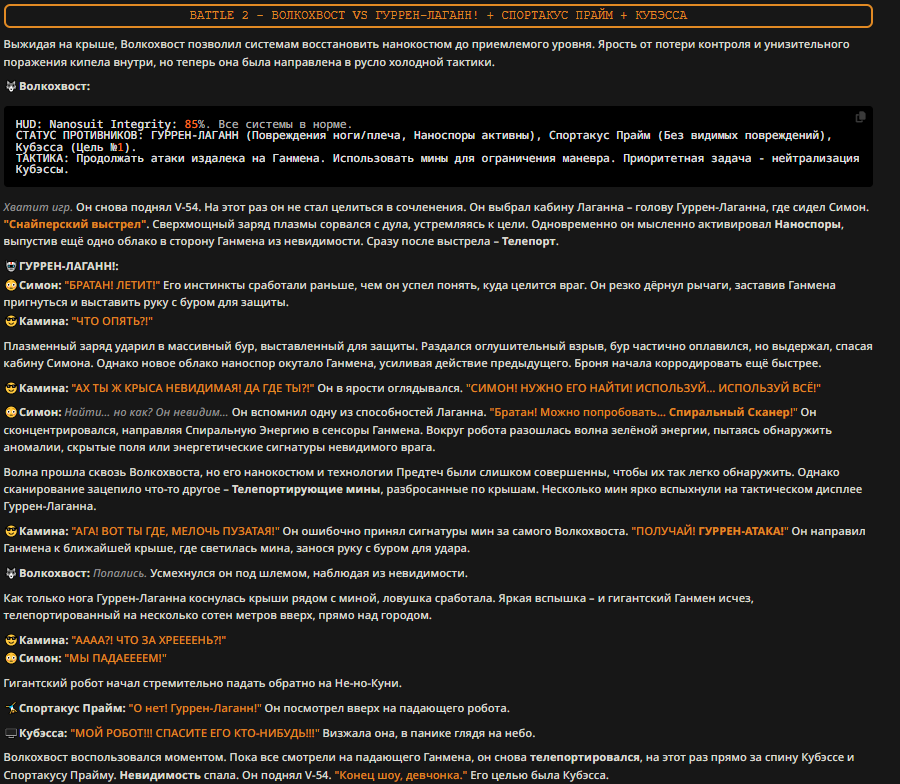The width and height of the screenshot is (900, 784).
Task: Click the "BATTLE 2 – ВОЛКОХВОСТ VS ГУРРЕН-ЛАГАНН!" header
Action: [438, 15]
